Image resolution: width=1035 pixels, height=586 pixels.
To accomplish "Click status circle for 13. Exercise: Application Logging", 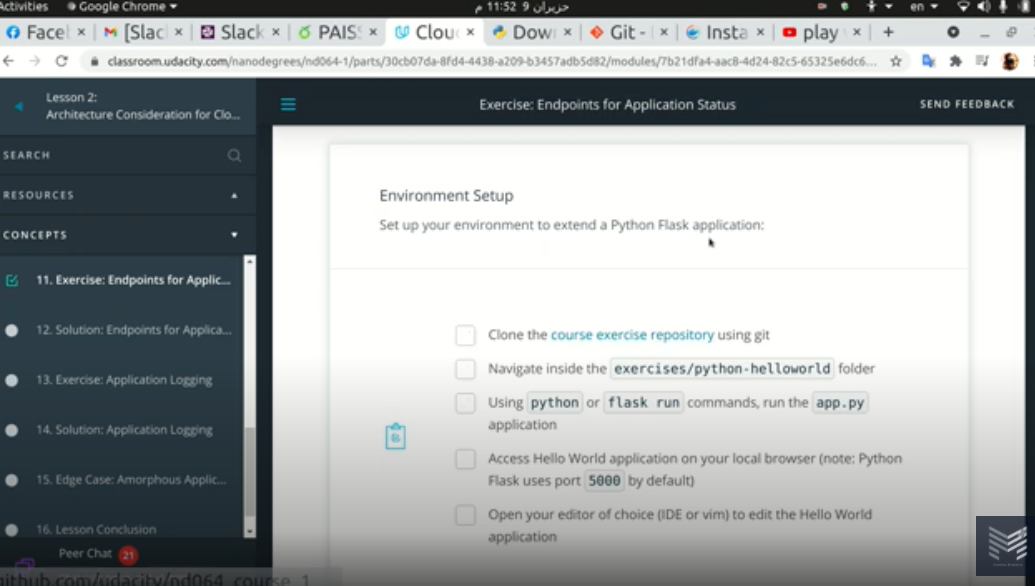I will 11,380.
